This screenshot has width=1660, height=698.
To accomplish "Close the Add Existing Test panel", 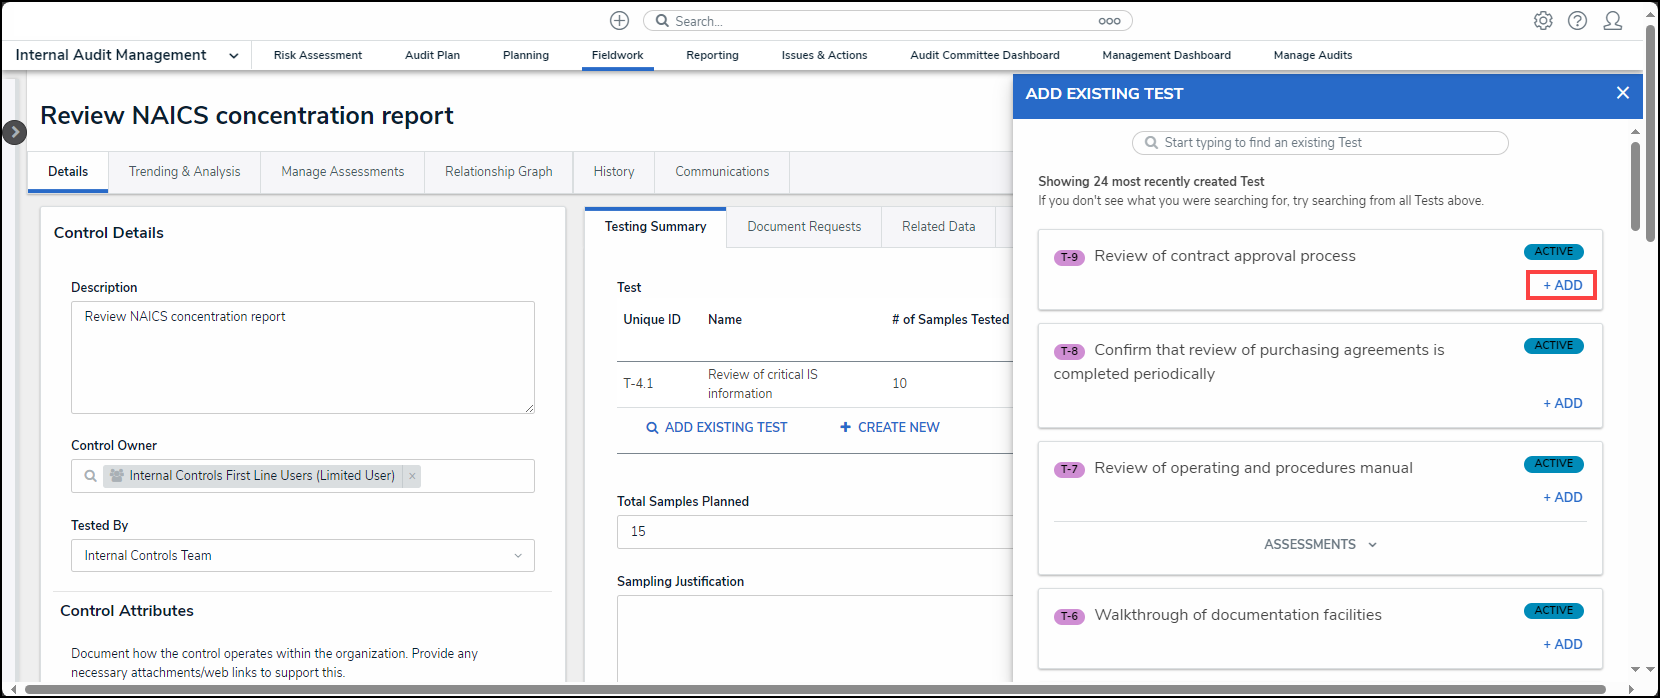I will pyautogui.click(x=1622, y=93).
